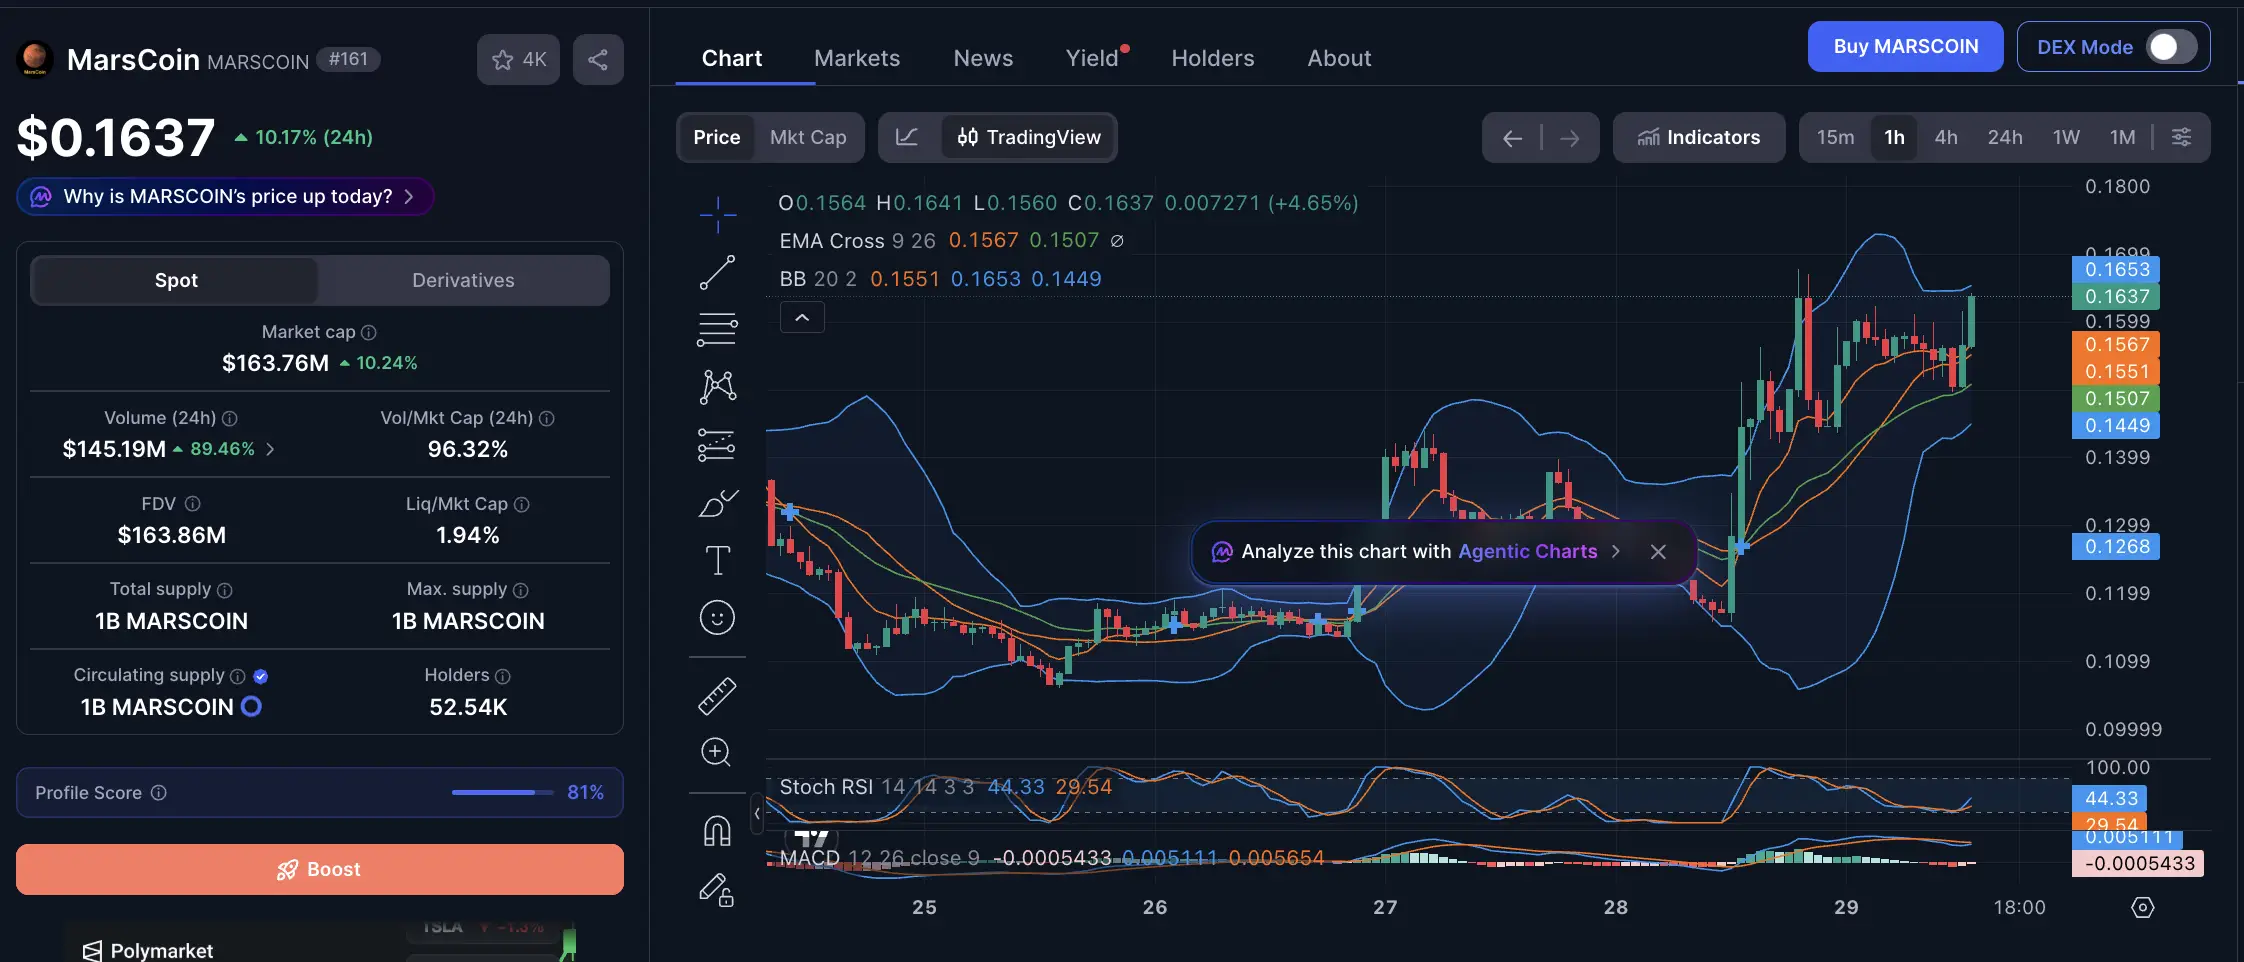Open the forecasting and measurement tool
The height and width of the screenshot is (962, 2244).
click(717, 445)
